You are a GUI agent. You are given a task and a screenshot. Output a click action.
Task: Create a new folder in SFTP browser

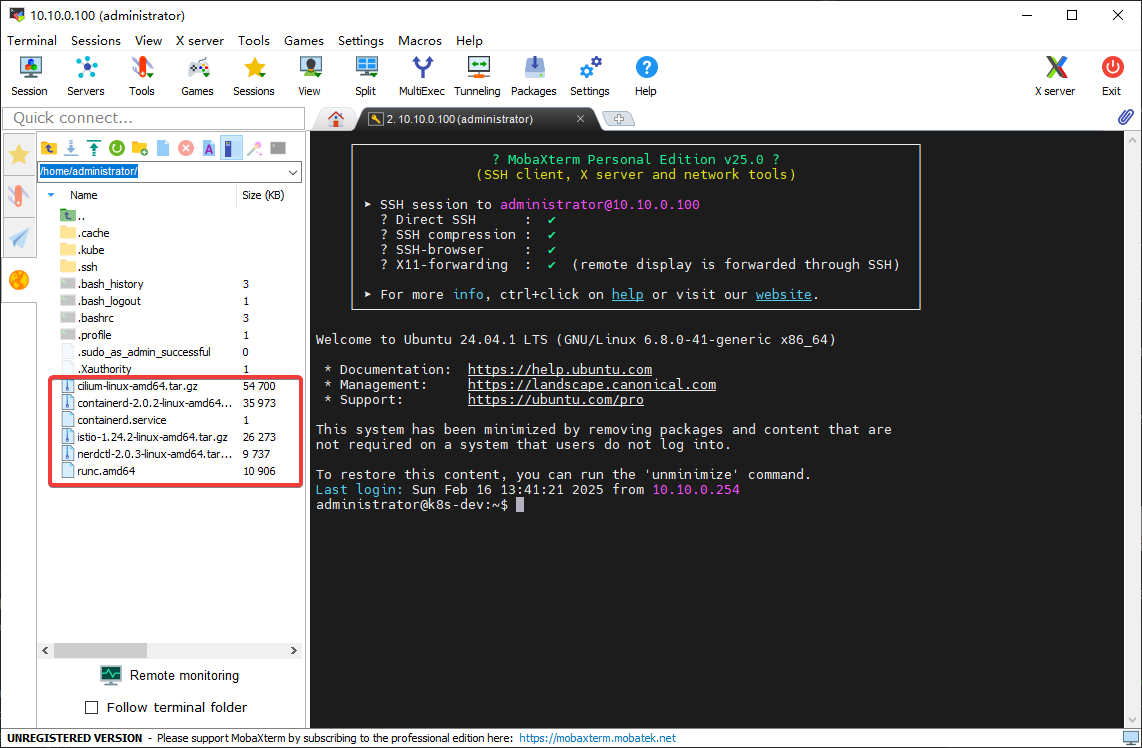click(x=140, y=149)
